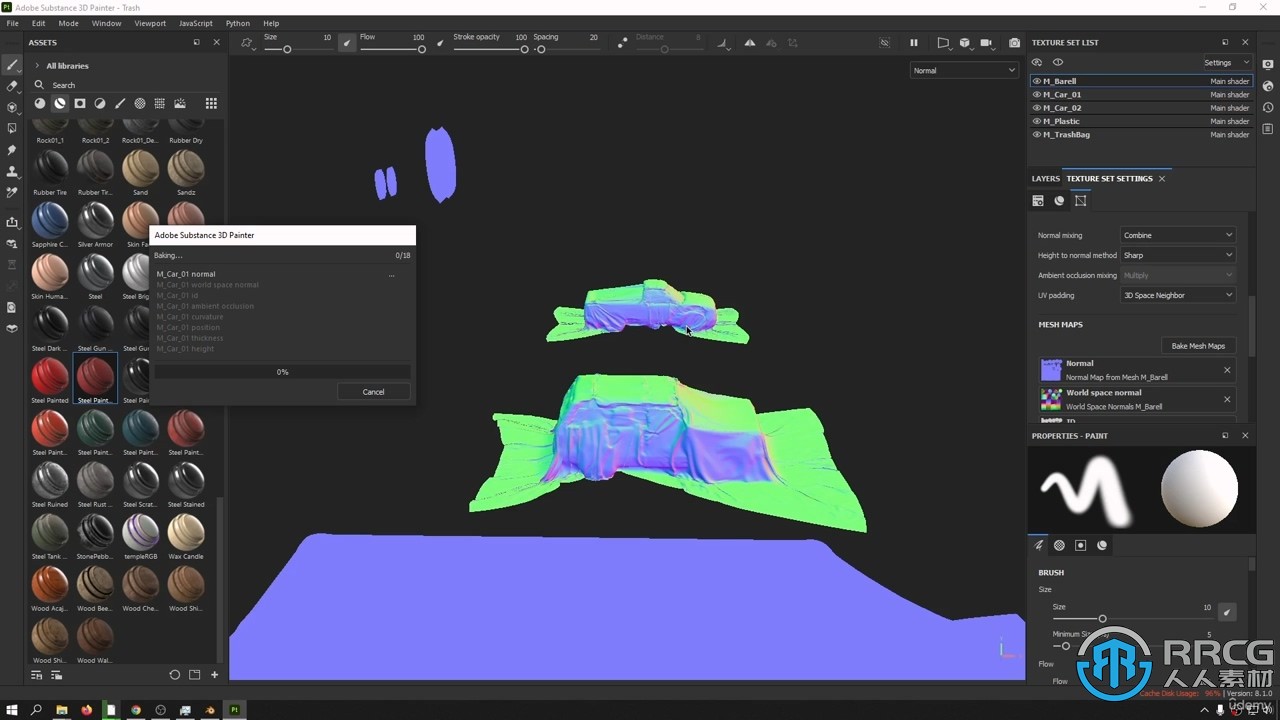Select the Texture Set Settings tab
Image resolution: width=1280 pixels, height=720 pixels.
point(1109,178)
